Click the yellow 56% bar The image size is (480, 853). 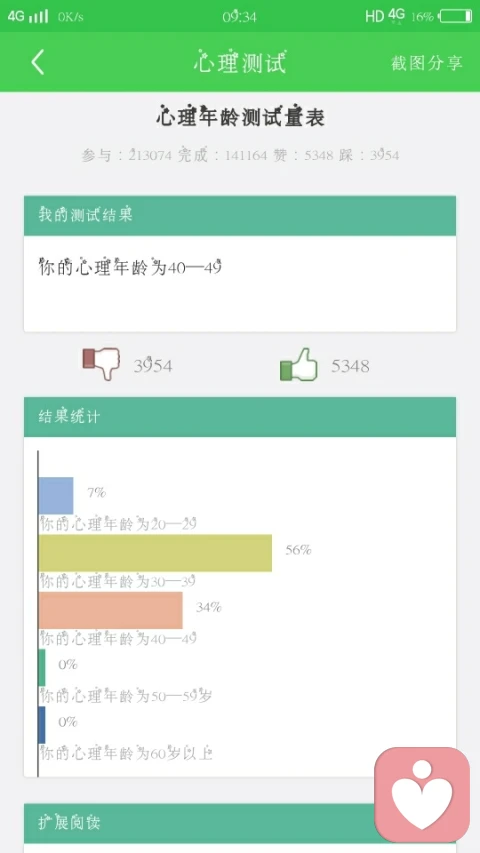(x=155, y=553)
